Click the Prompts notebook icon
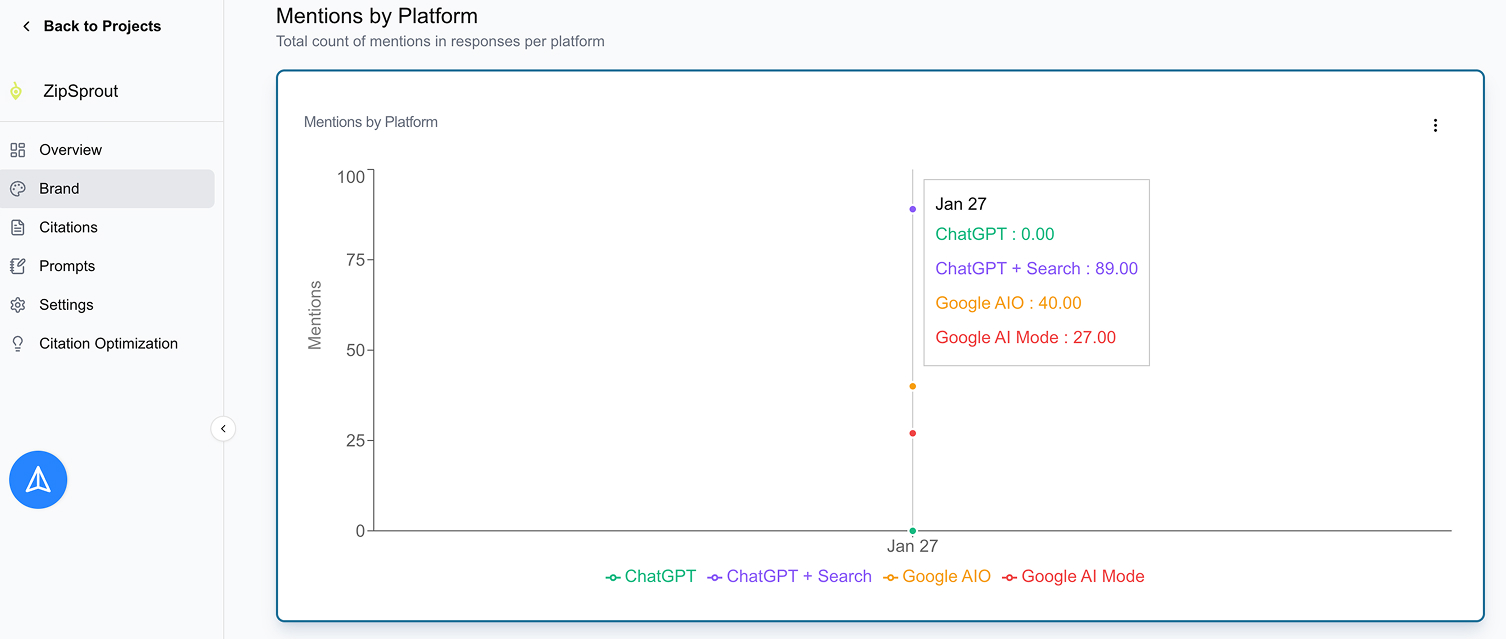The image size is (1506, 639). coord(17,266)
